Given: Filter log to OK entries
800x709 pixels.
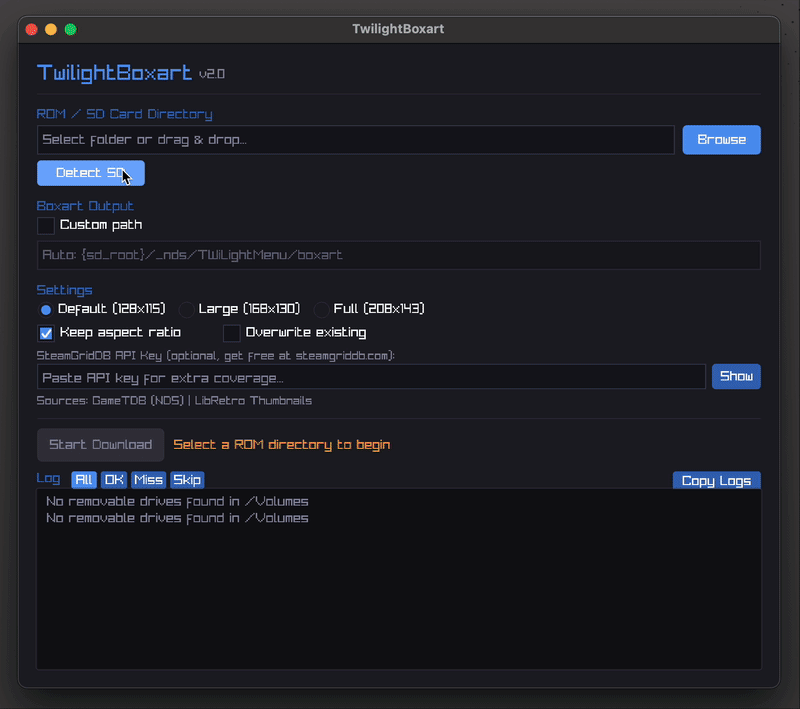Looking at the screenshot, I should point(114,480).
